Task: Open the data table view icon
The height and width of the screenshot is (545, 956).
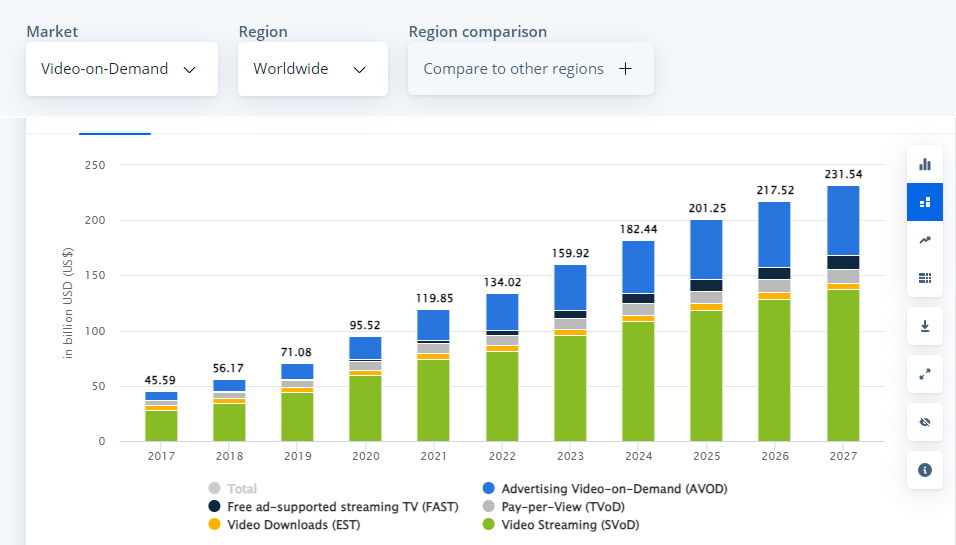Action: pos(925,278)
